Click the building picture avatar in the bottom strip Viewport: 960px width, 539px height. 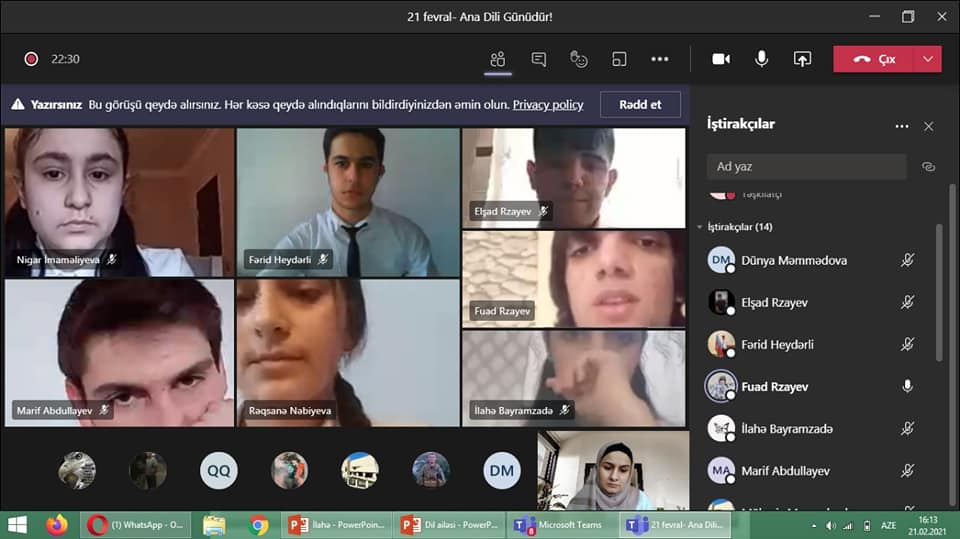(x=360, y=470)
